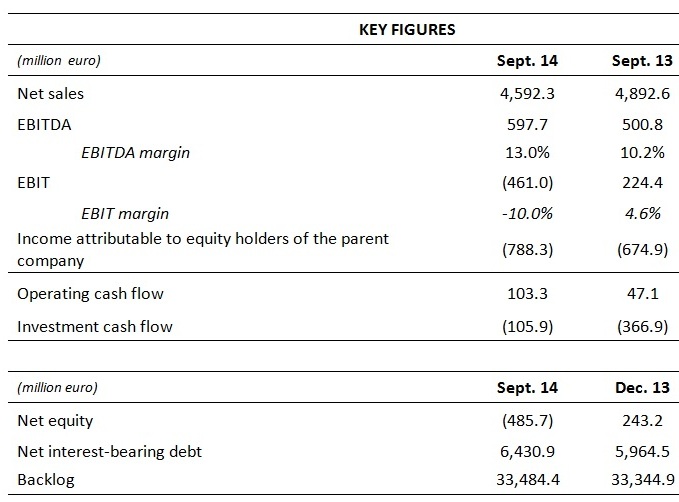Select the (788.3) income value
The image size is (679, 502).
click(x=527, y=249)
